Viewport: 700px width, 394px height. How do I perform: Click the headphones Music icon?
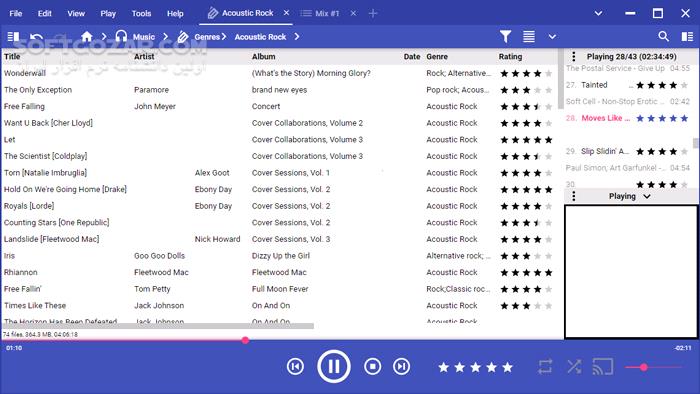[121, 37]
